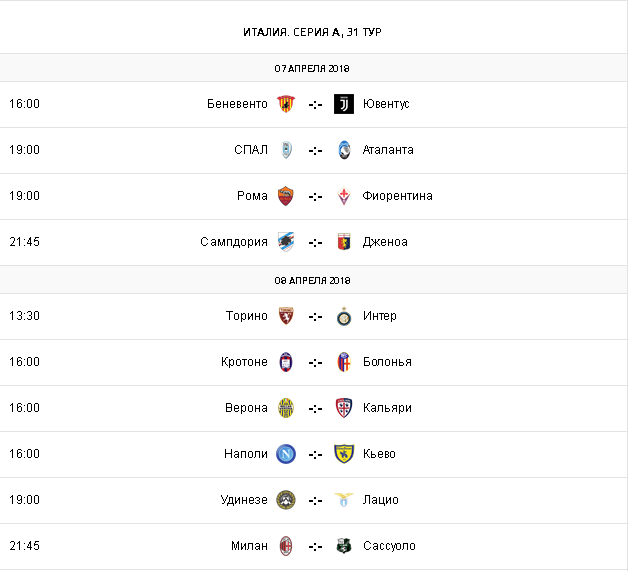Click the Кротоне vs Болонья score placeholder
The image size is (628, 571).
(x=315, y=362)
